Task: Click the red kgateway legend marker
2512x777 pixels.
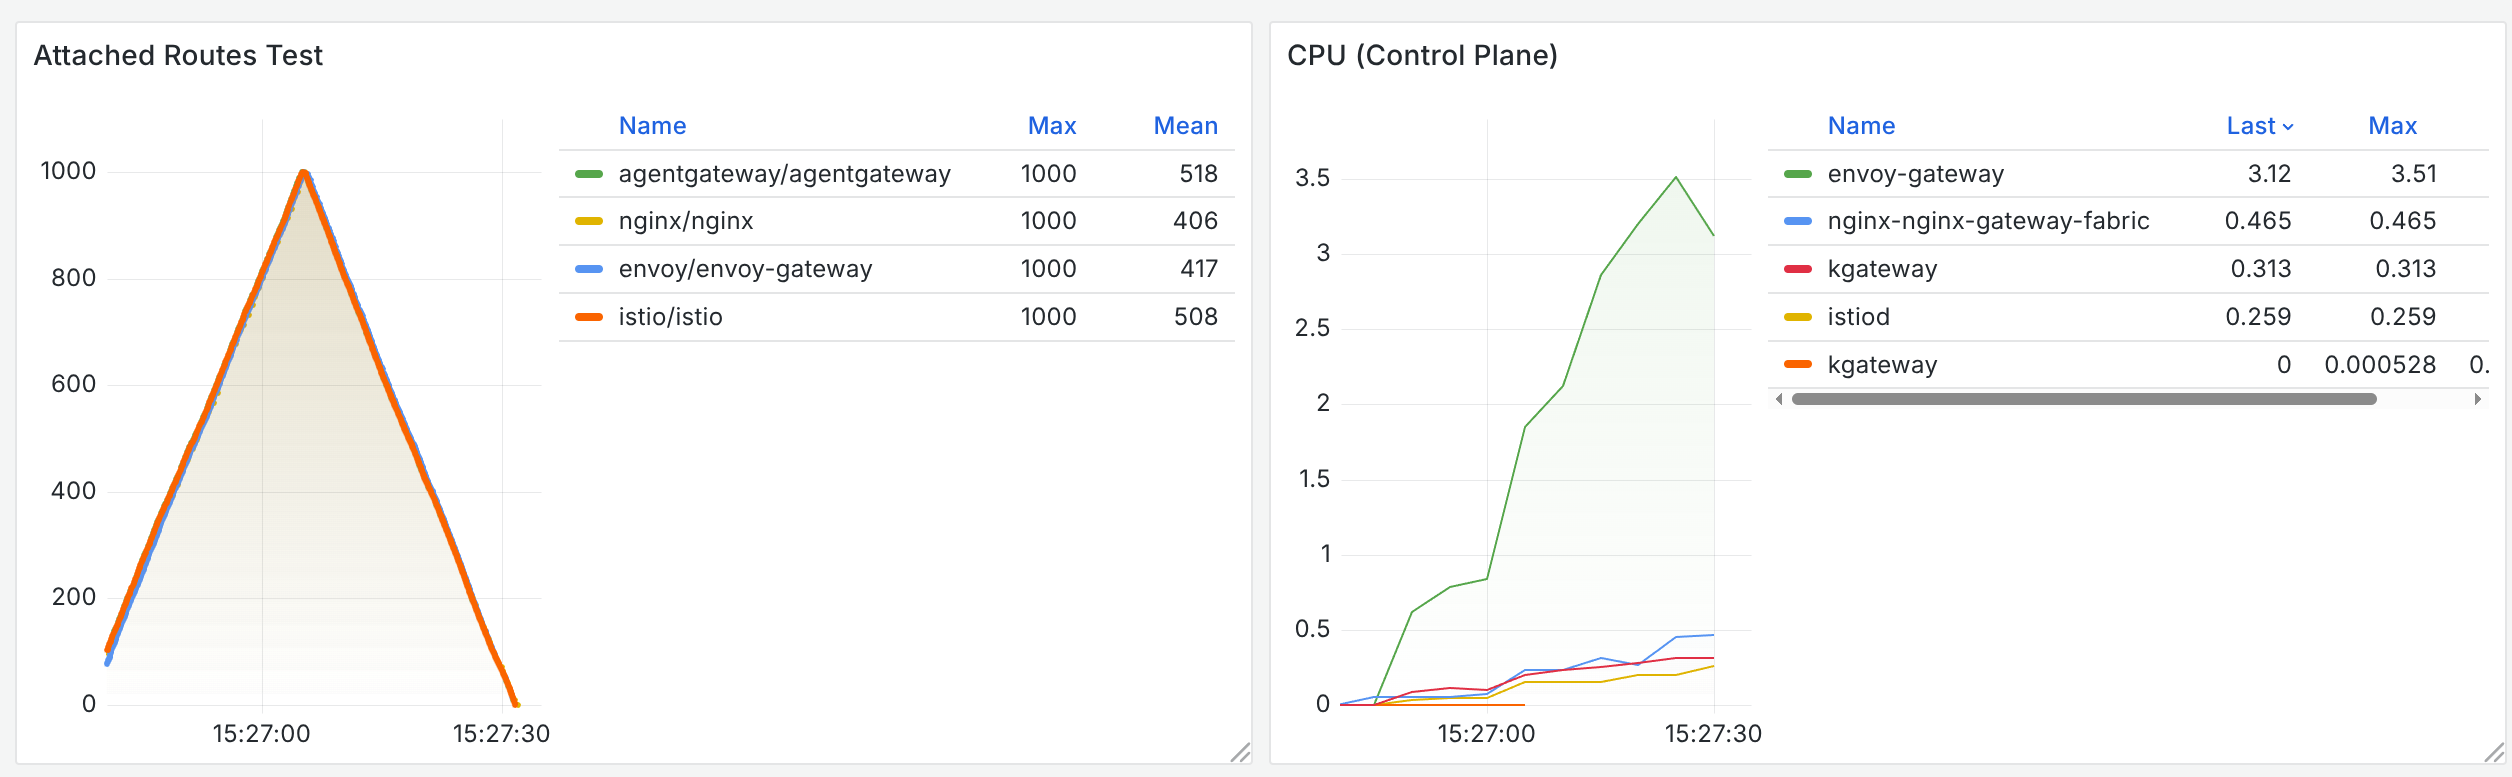Action: point(1800,269)
